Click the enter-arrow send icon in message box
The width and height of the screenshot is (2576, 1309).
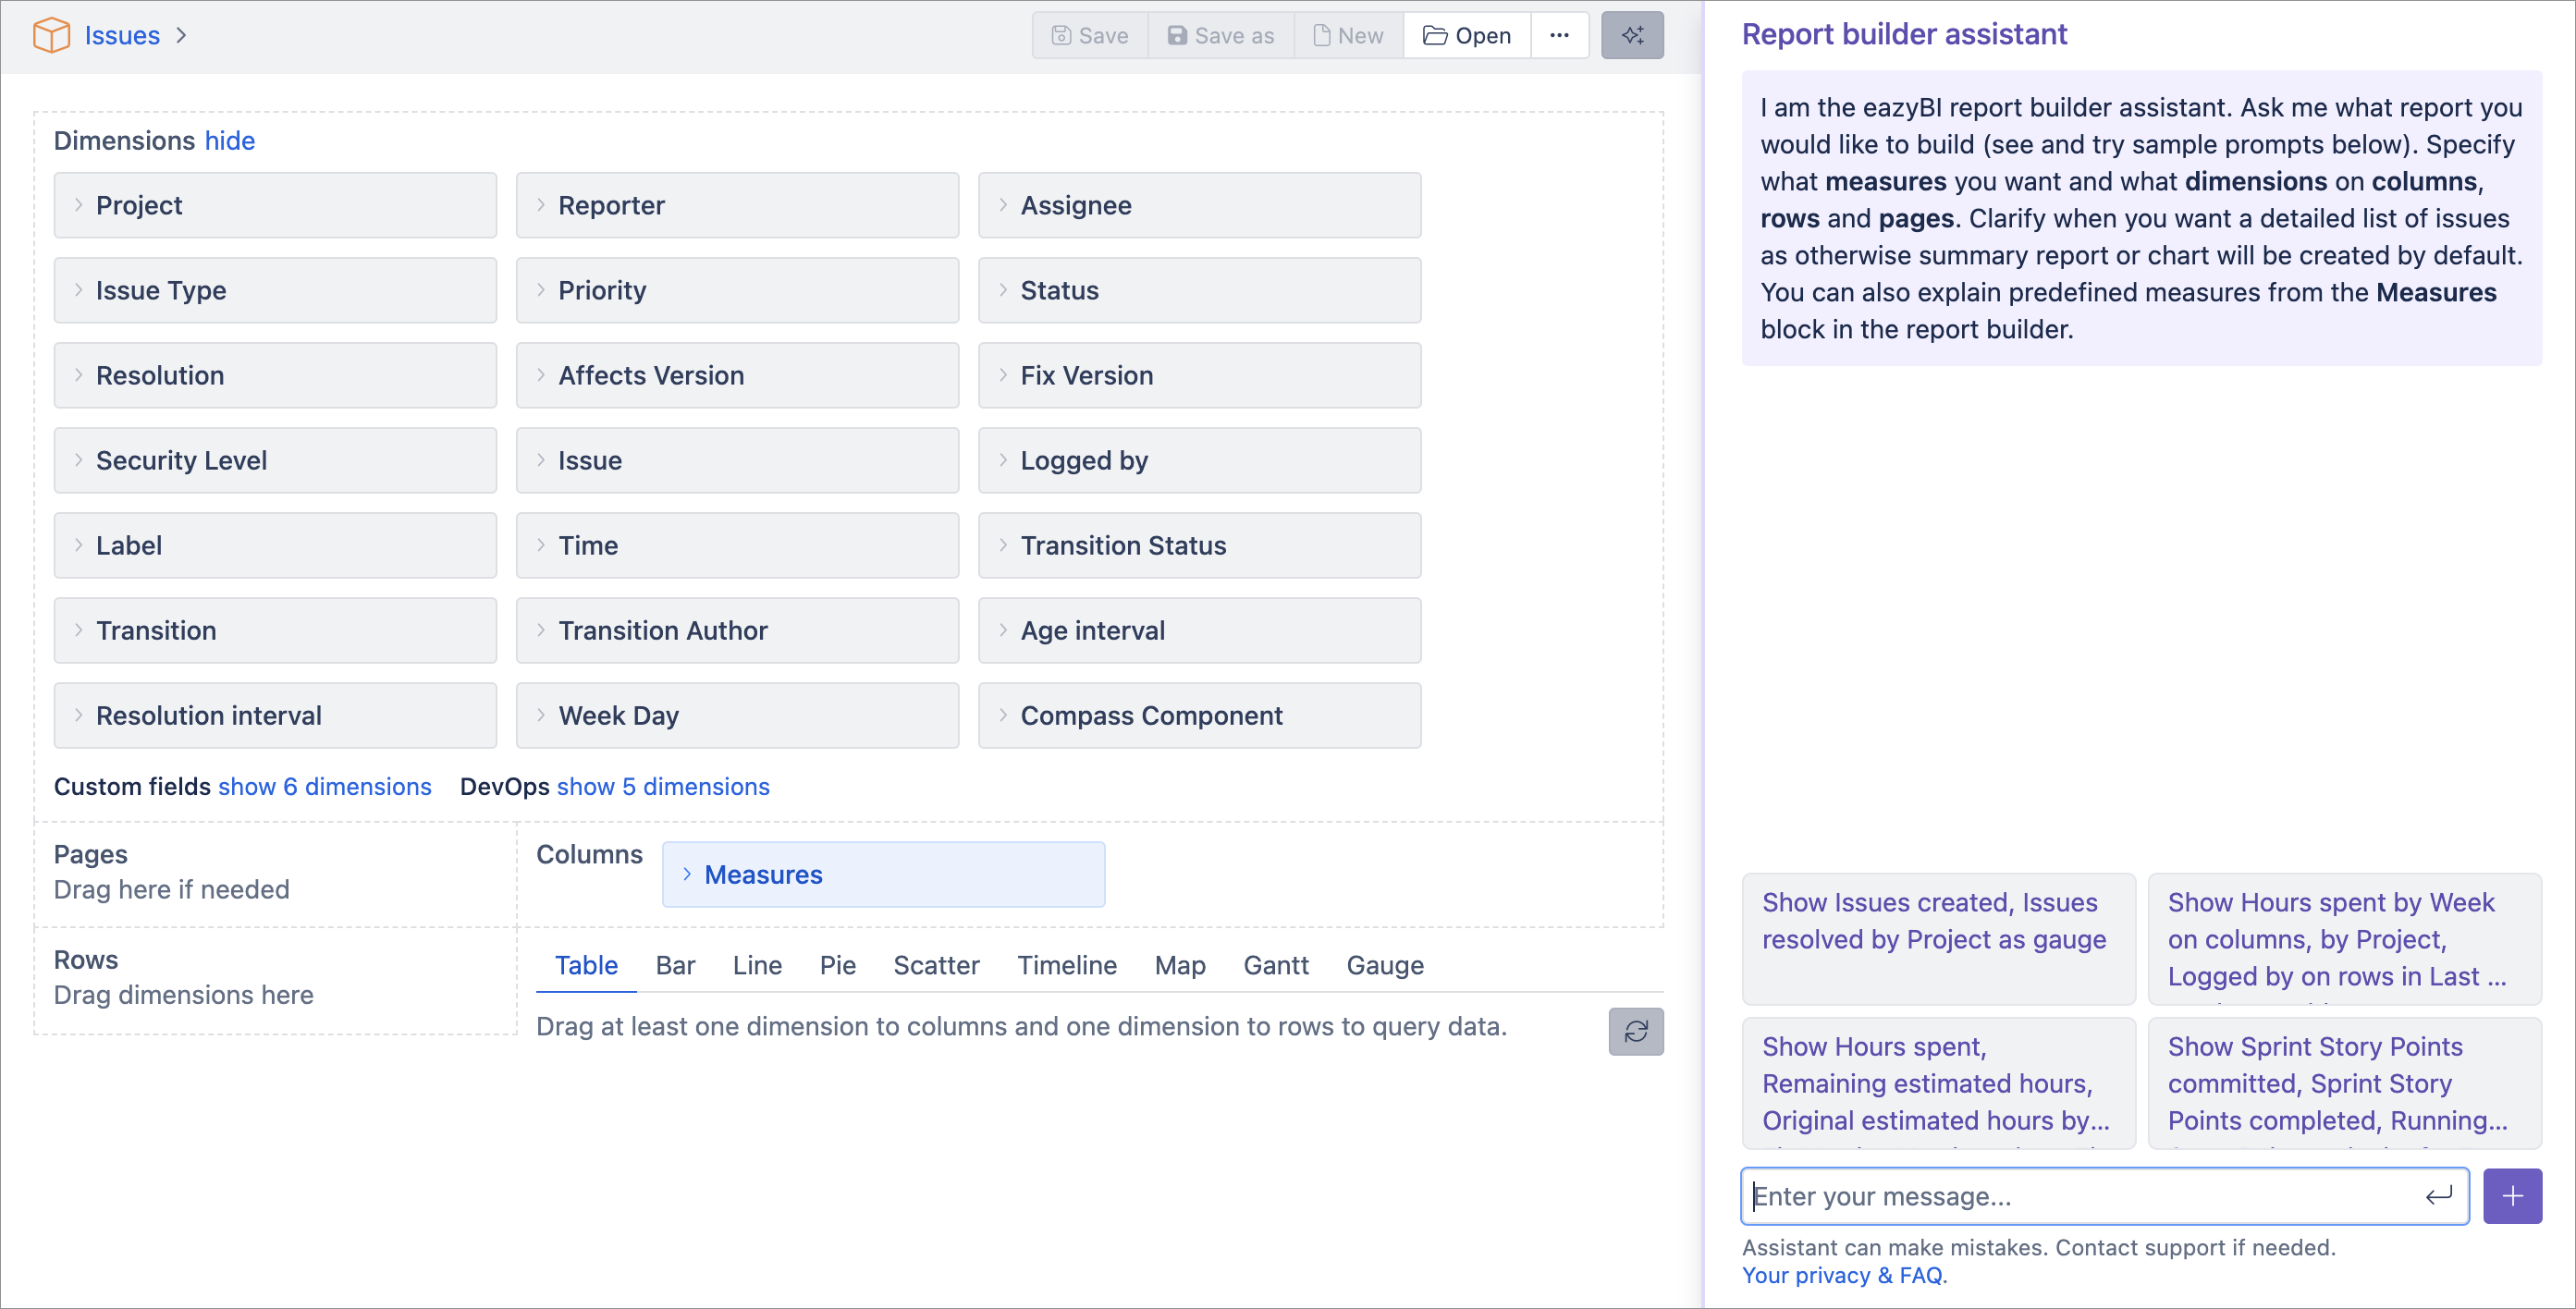(2438, 1196)
